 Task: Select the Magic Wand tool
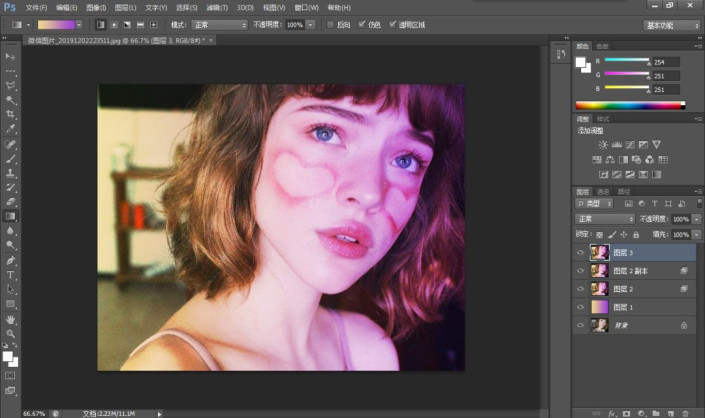(10, 100)
